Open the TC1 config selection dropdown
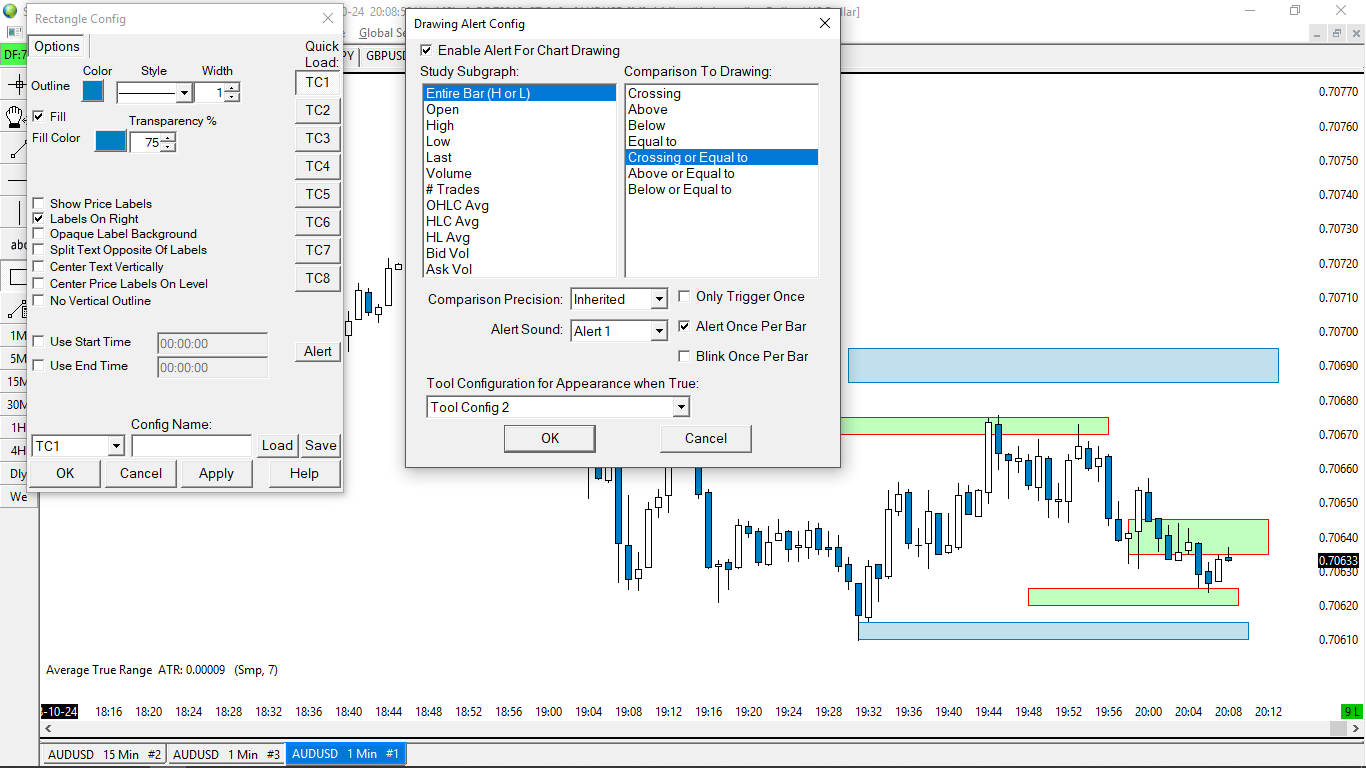 (116, 446)
